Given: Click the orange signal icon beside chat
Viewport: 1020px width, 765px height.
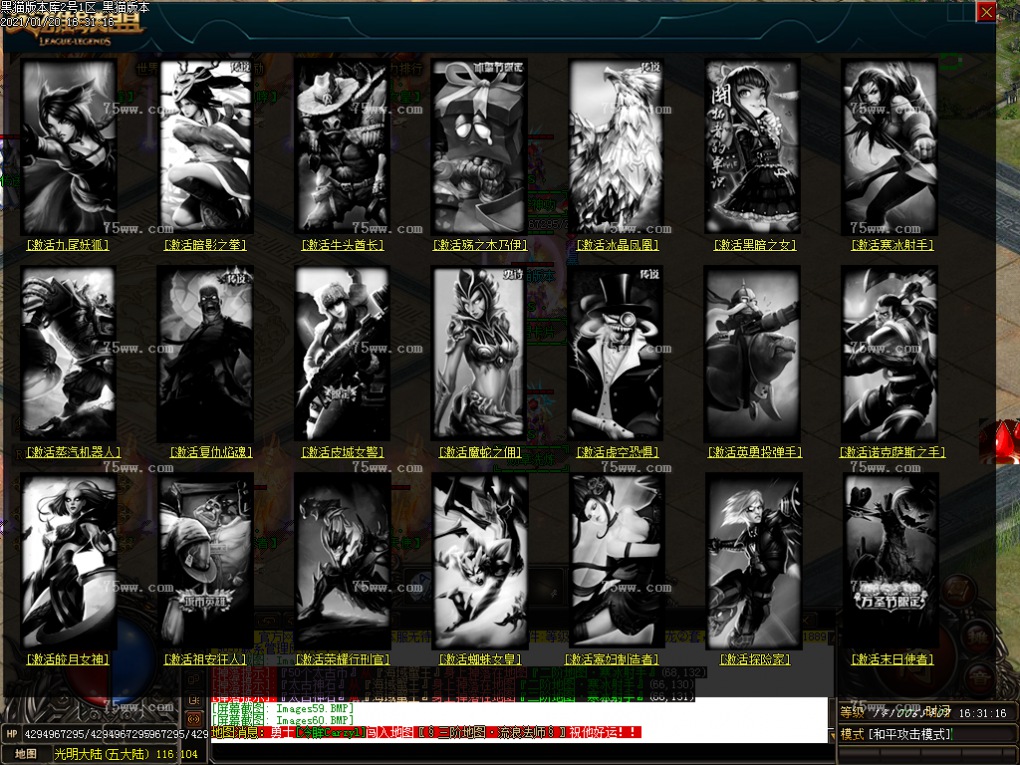Looking at the screenshot, I should click(194, 719).
